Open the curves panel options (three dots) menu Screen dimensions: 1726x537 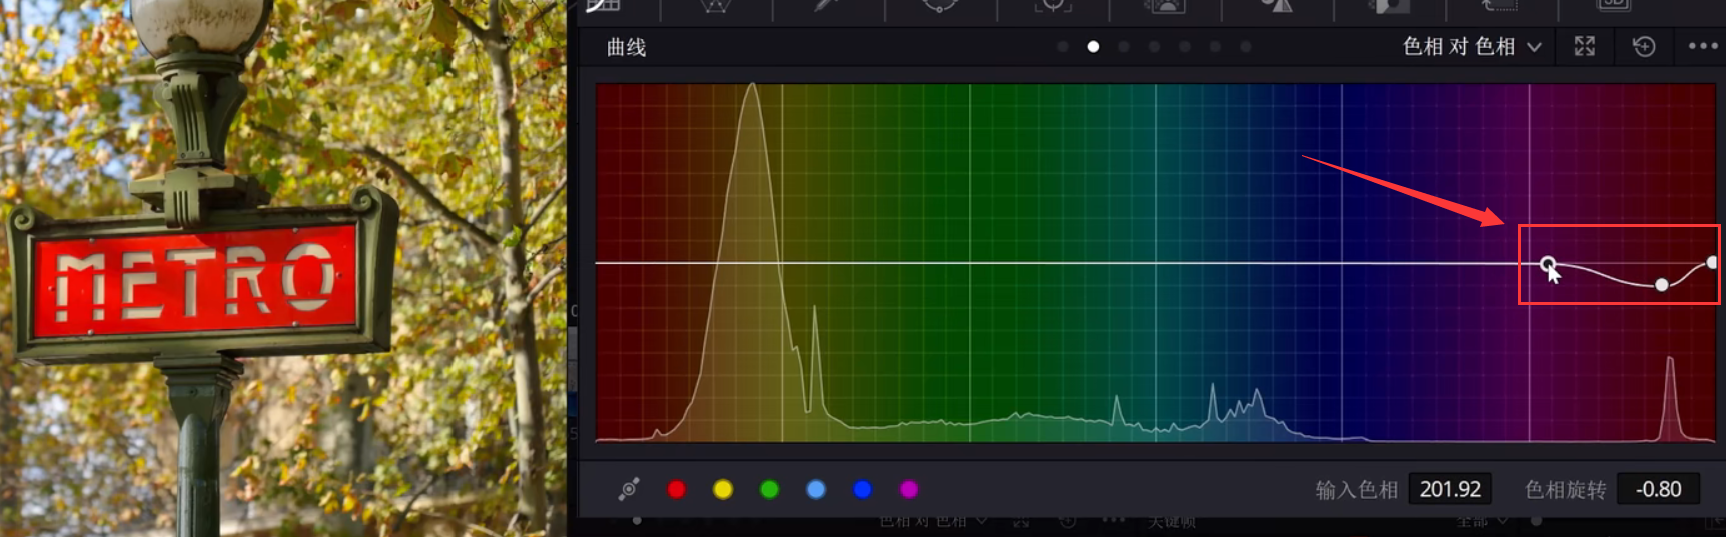(1703, 46)
